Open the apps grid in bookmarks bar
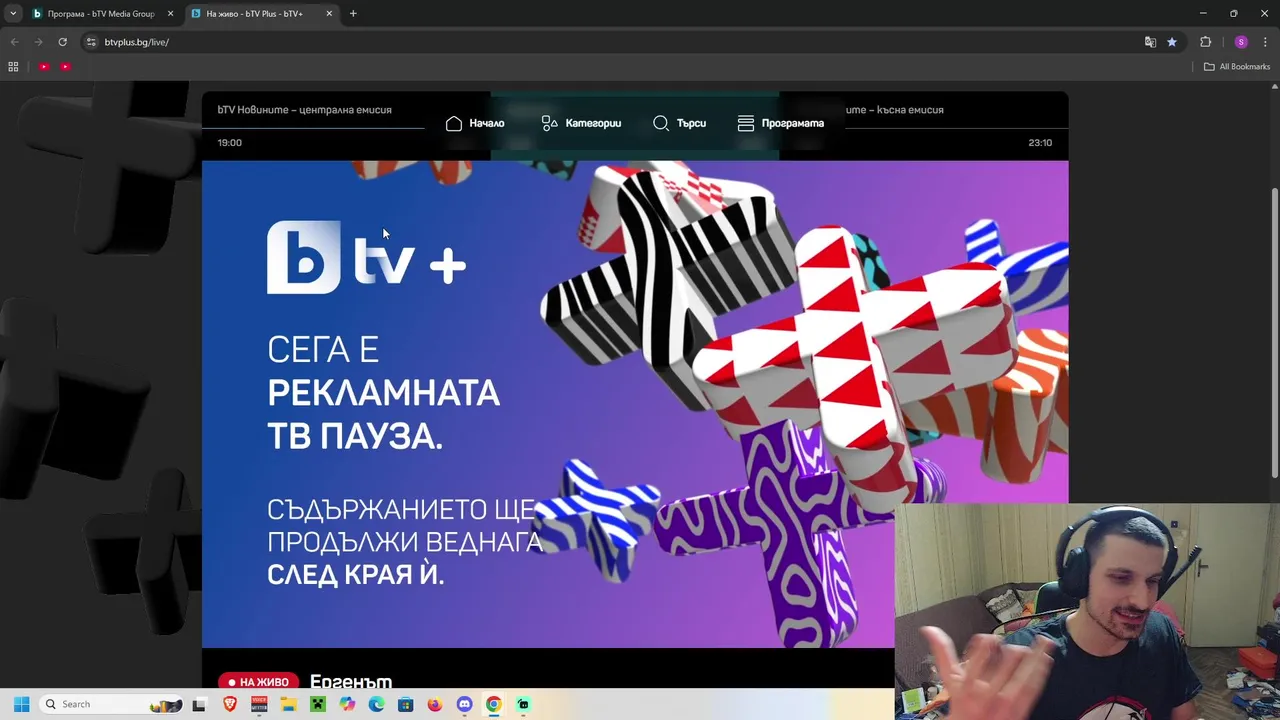This screenshot has width=1280, height=720. point(13,67)
